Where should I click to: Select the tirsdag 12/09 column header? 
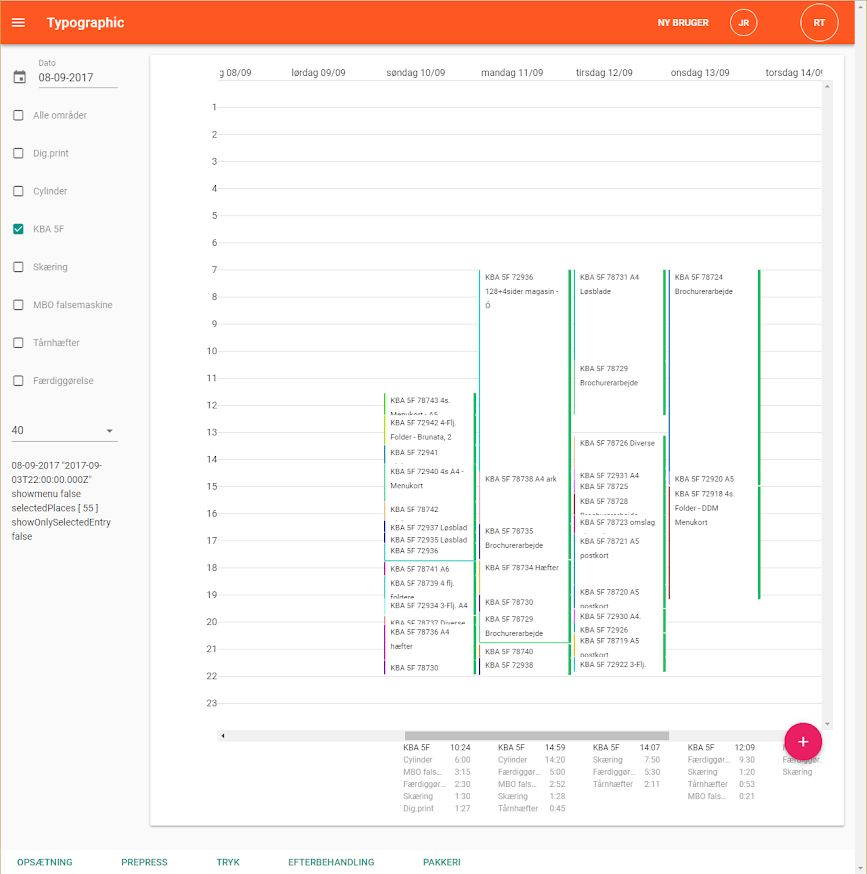point(604,72)
